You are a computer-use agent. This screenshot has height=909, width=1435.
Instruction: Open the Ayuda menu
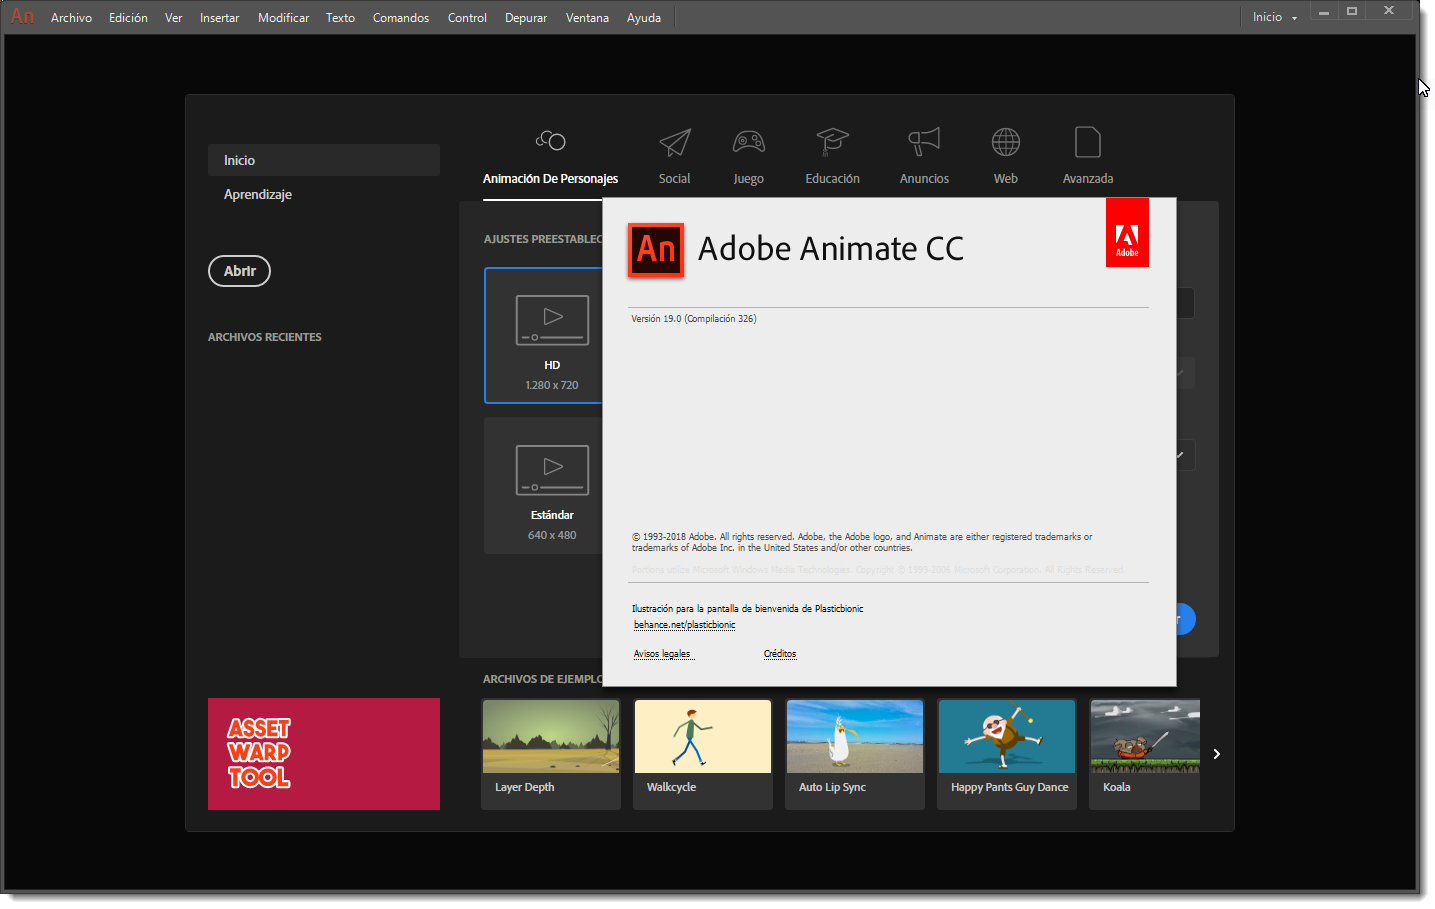click(644, 18)
